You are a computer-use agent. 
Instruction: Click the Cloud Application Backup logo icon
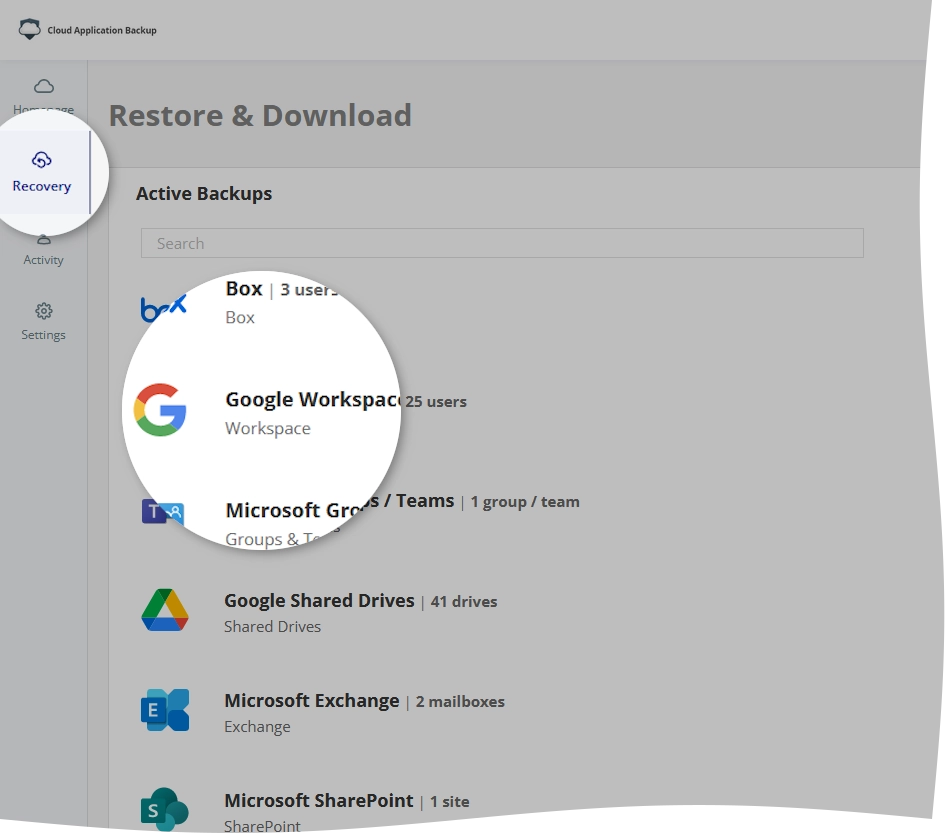coord(29,29)
